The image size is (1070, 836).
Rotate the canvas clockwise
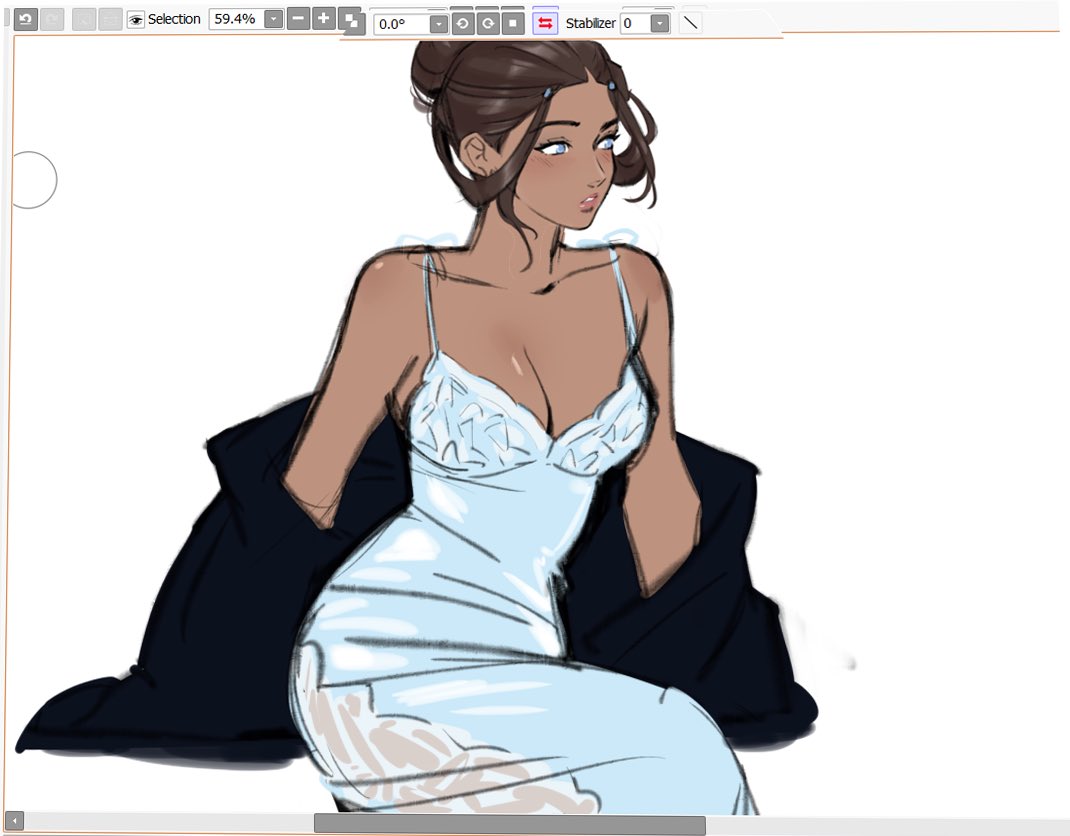click(x=488, y=24)
